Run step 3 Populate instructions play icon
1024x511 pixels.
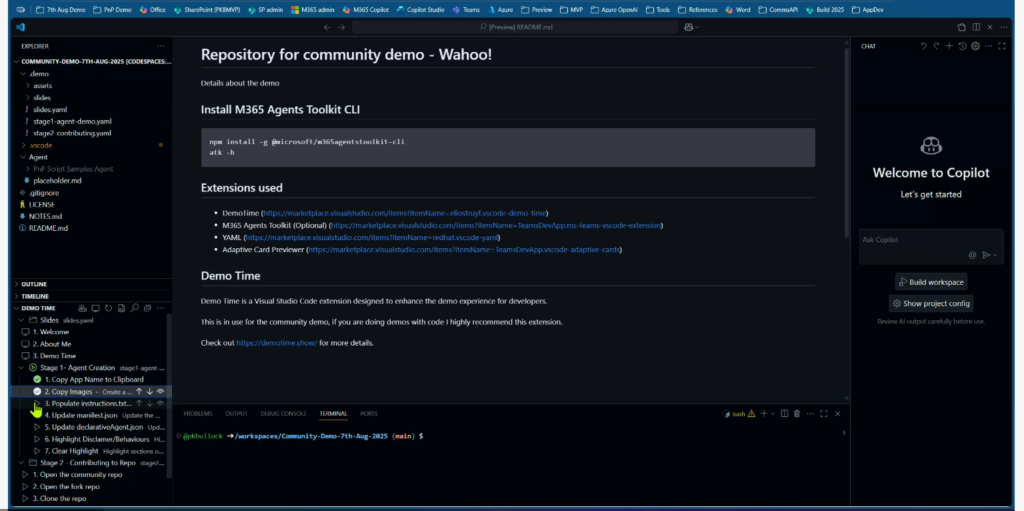coord(37,403)
